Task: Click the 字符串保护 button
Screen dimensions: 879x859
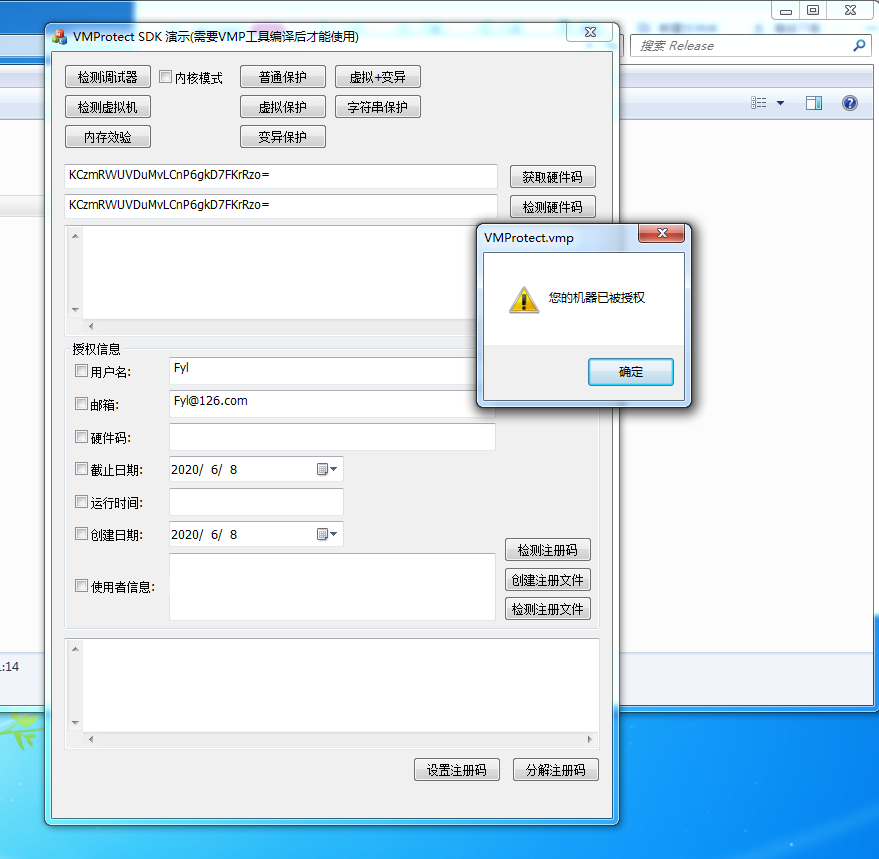Action: pos(377,107)
